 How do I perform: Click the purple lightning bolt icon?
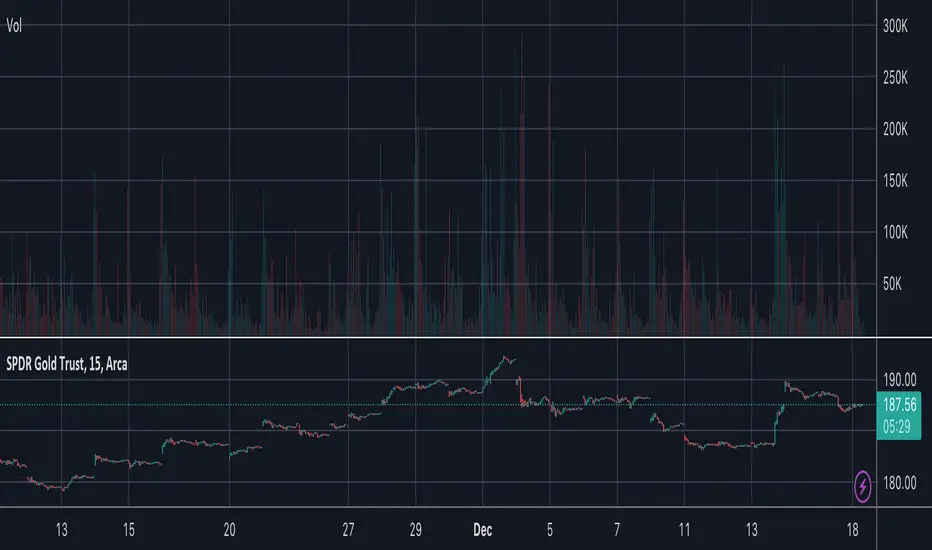[862, 487]
